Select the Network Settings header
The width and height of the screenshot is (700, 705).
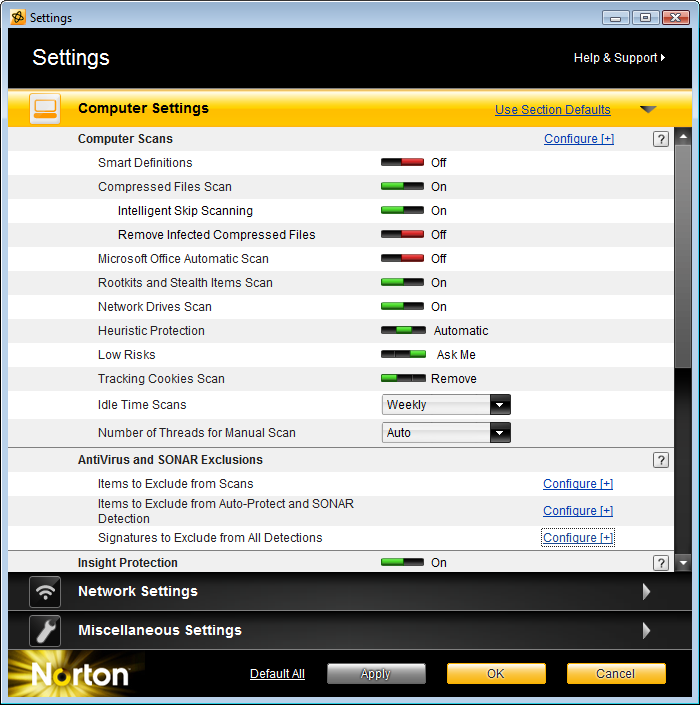click(x=349, y=592)
